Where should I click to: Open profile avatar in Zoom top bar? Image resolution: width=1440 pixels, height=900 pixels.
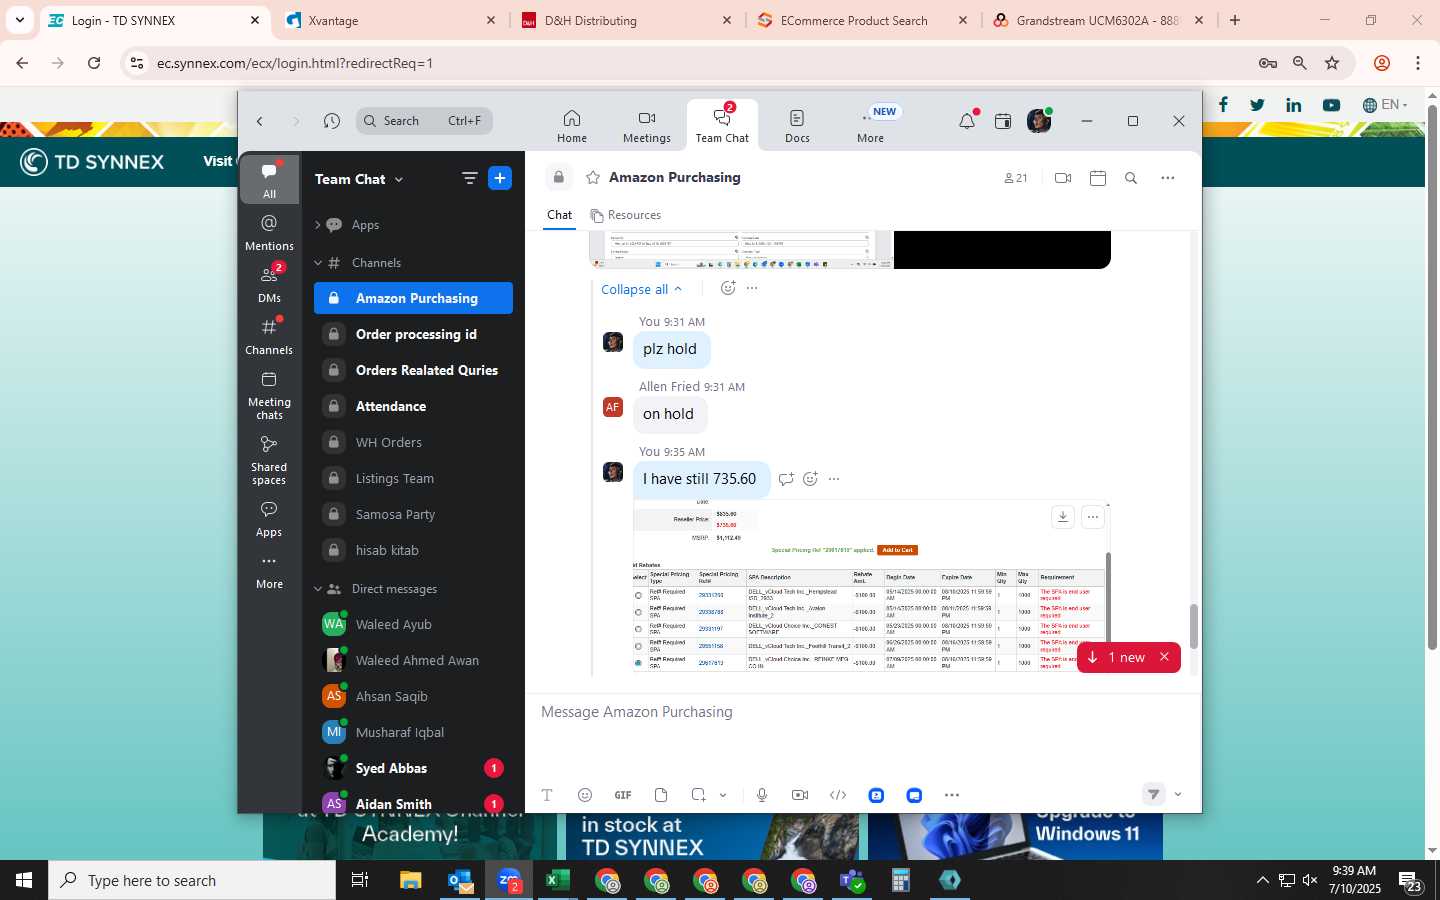click(x=1039, y=121)
